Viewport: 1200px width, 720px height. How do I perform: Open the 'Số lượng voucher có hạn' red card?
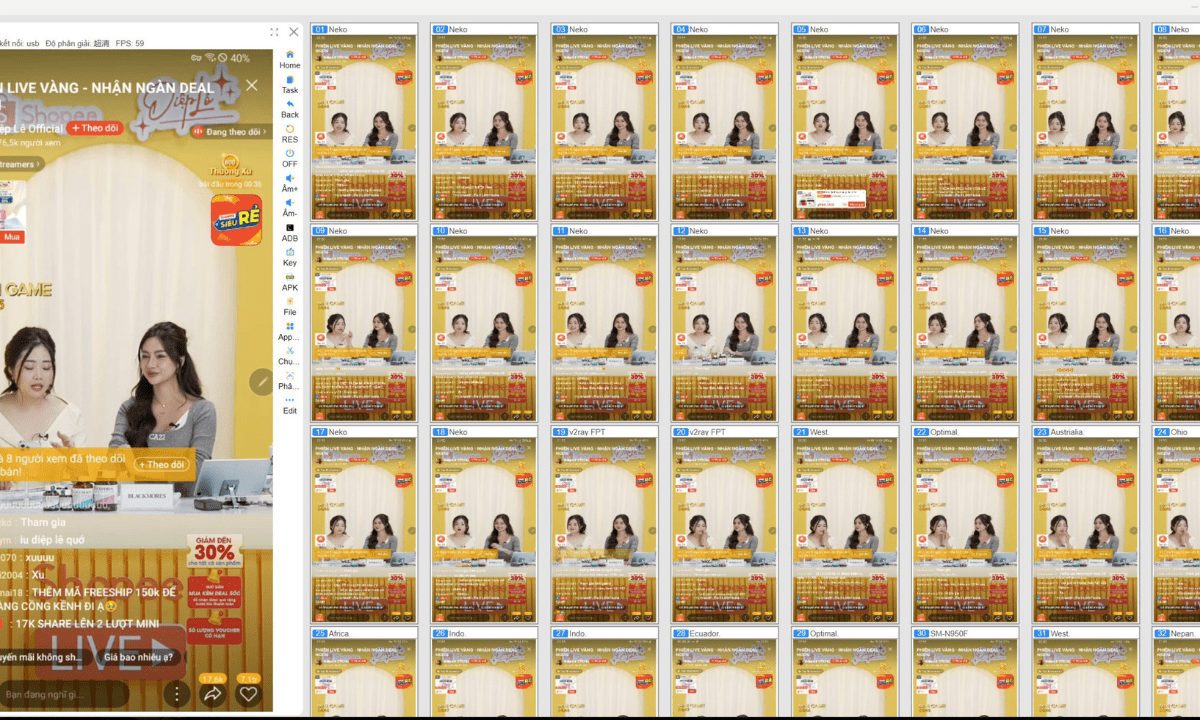tap(214, 632)
